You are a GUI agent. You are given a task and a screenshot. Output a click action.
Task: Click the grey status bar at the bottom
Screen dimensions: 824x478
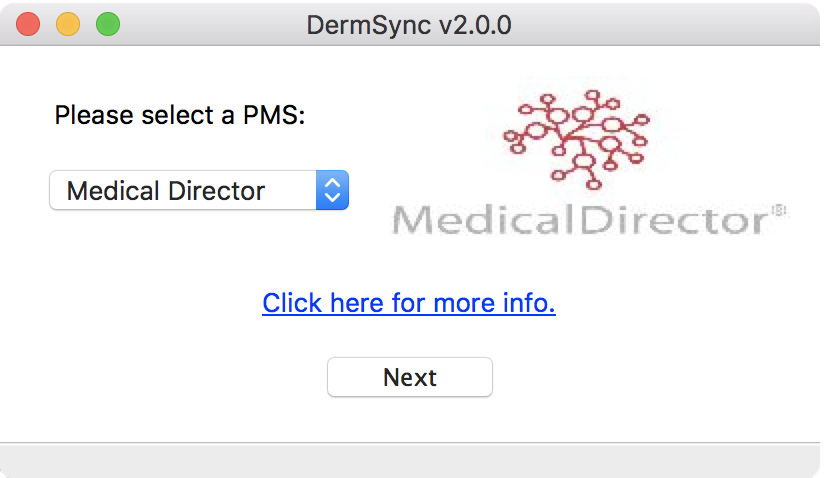click(412, 460)
